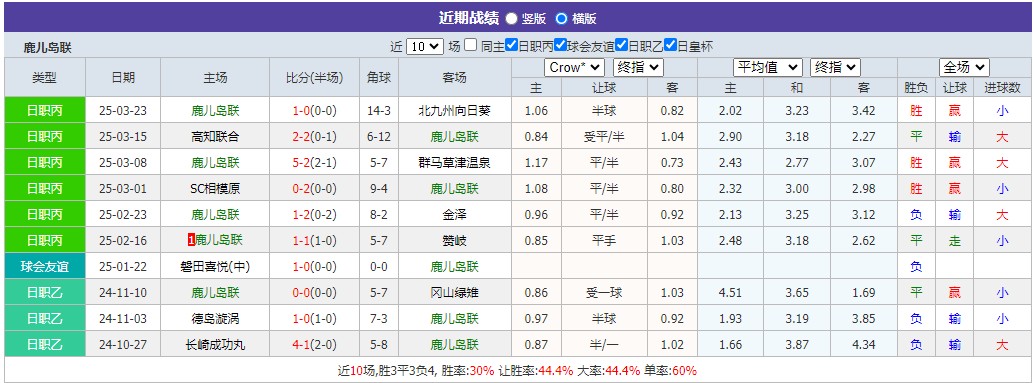
Task: Click 日职丙 label on 25-03-23 row
Action: 45,111
